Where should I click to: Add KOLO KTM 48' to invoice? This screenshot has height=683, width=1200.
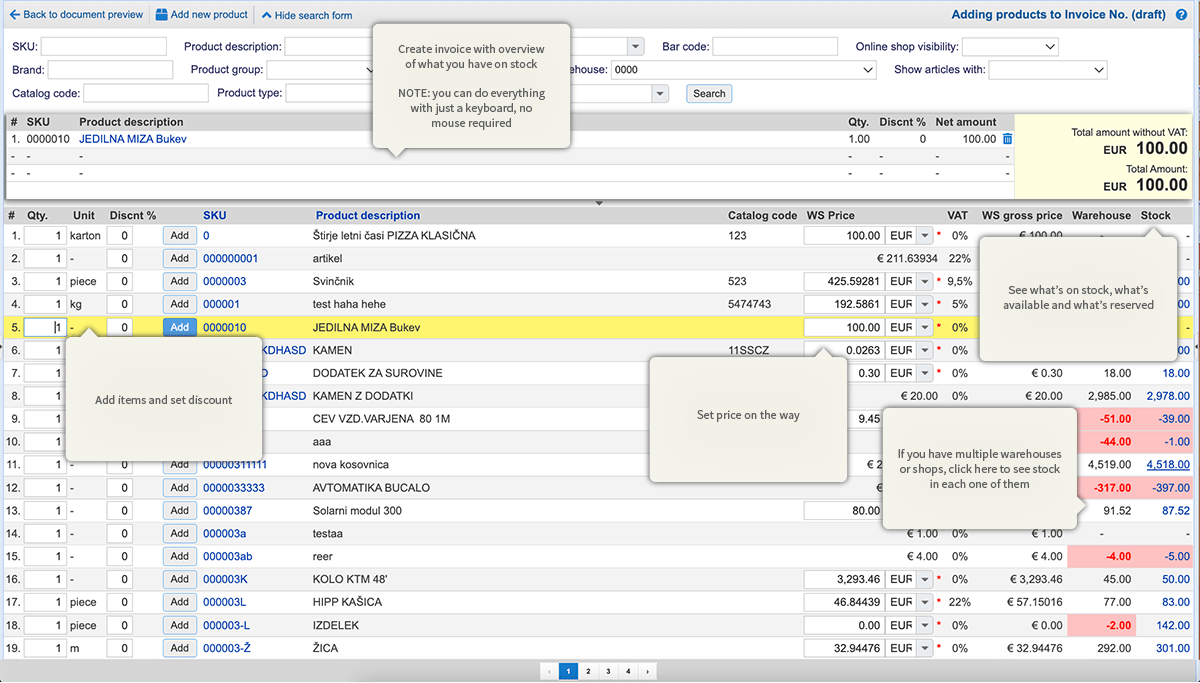coord(180,579)
